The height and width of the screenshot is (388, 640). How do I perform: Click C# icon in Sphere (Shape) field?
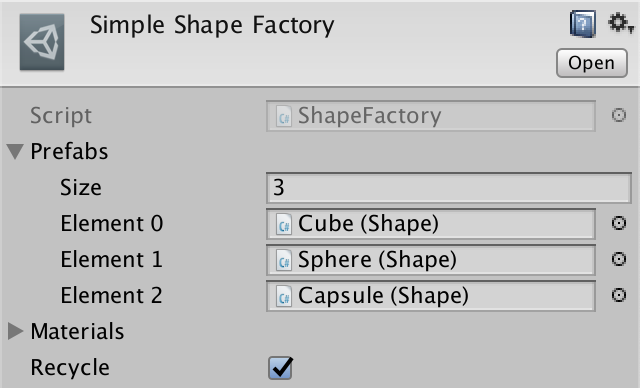(284, 260)
